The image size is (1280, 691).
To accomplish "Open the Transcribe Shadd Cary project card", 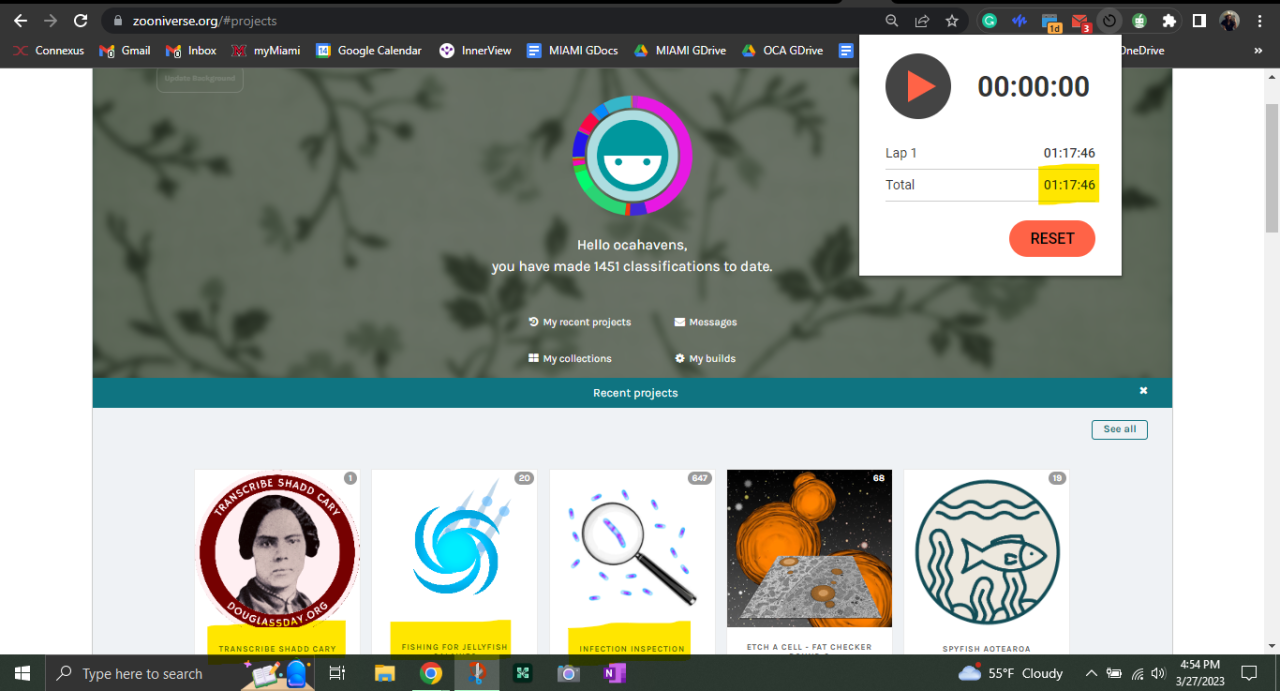I will pos(277,562).
